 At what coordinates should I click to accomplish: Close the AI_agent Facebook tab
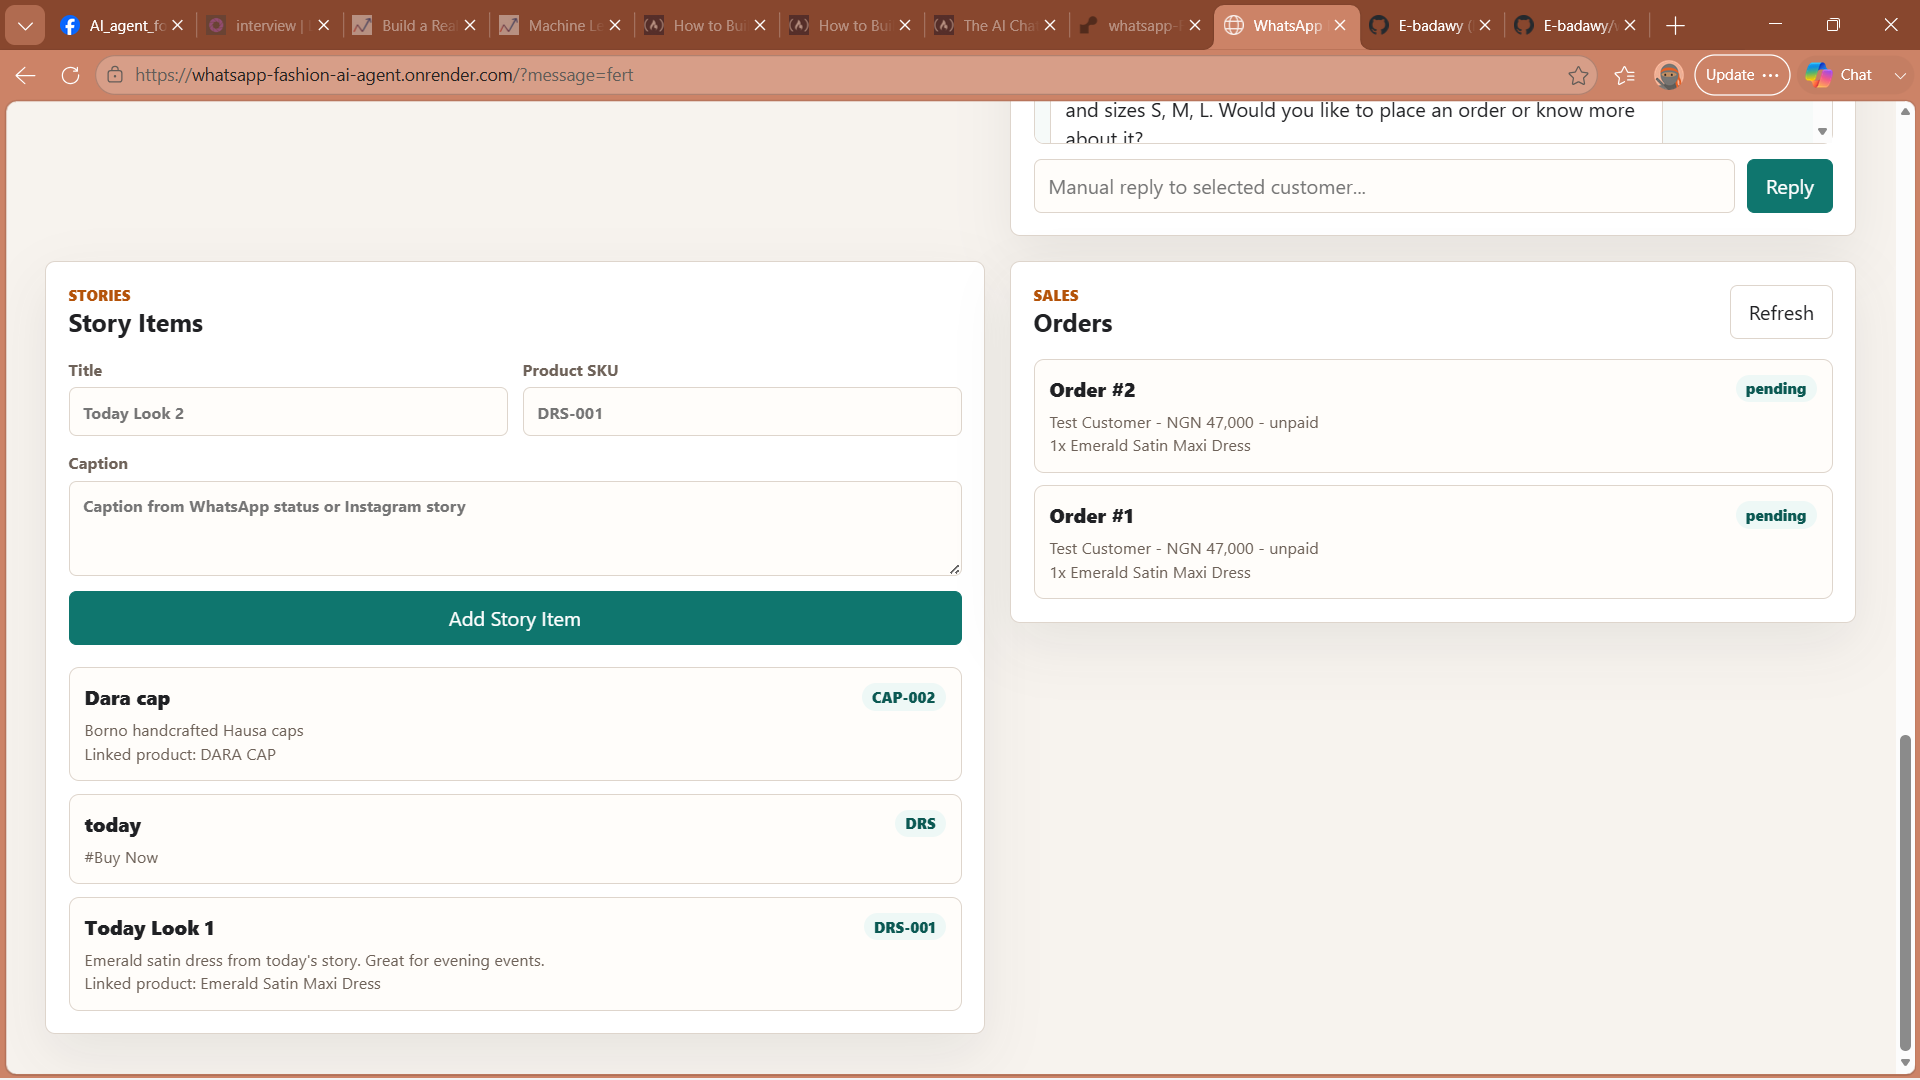coord(177,25)
